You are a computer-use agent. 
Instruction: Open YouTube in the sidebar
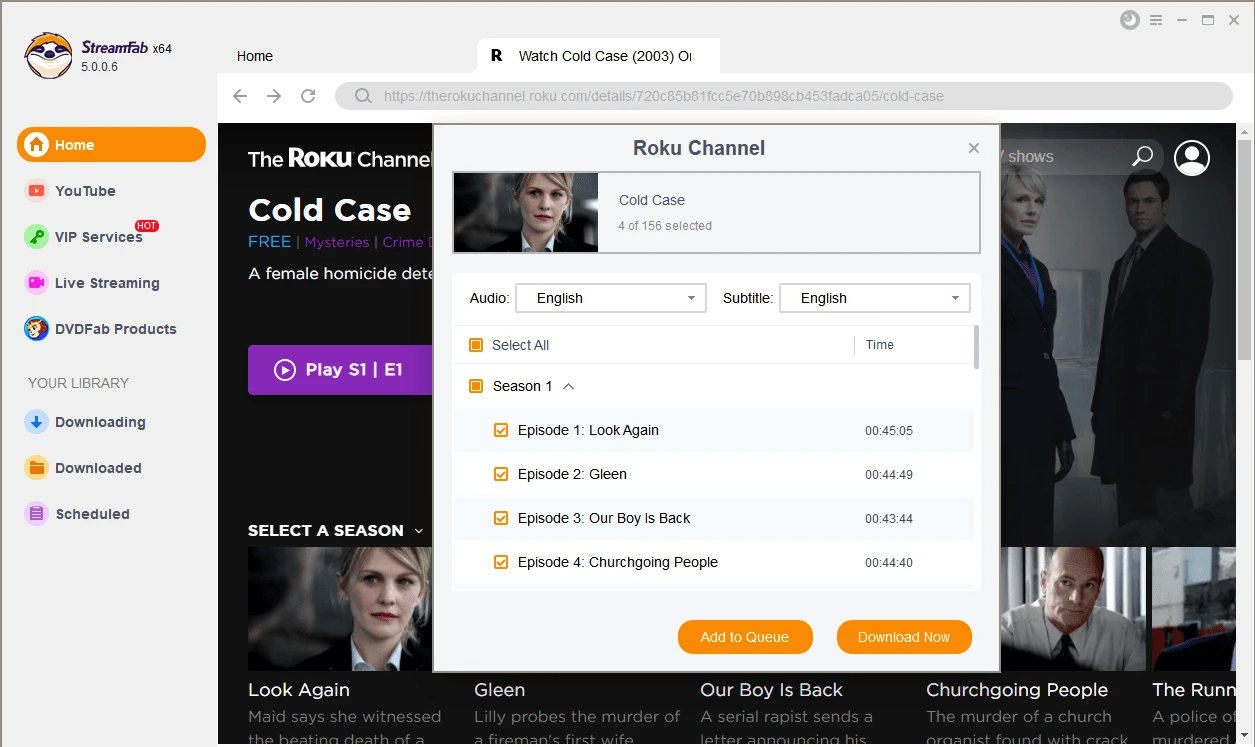point(85,191)
